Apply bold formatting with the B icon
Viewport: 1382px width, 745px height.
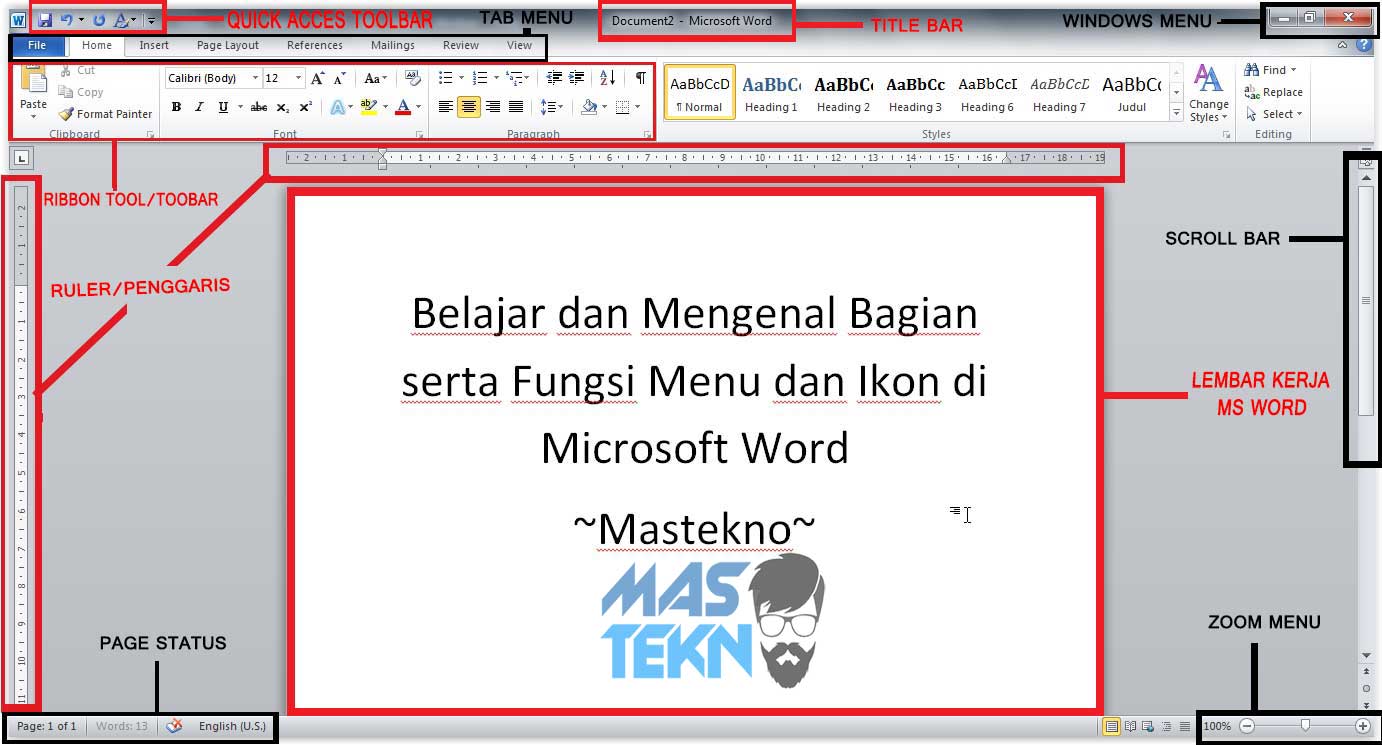point(176,106)
